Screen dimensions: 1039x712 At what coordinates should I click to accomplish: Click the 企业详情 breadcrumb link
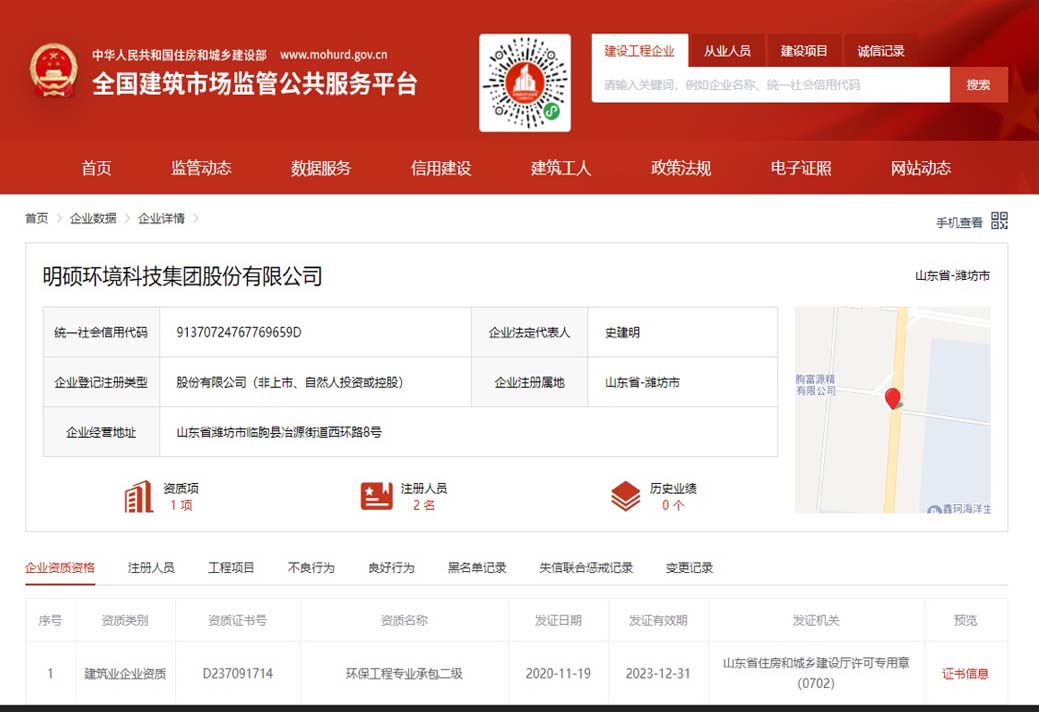tap(161, 219)
